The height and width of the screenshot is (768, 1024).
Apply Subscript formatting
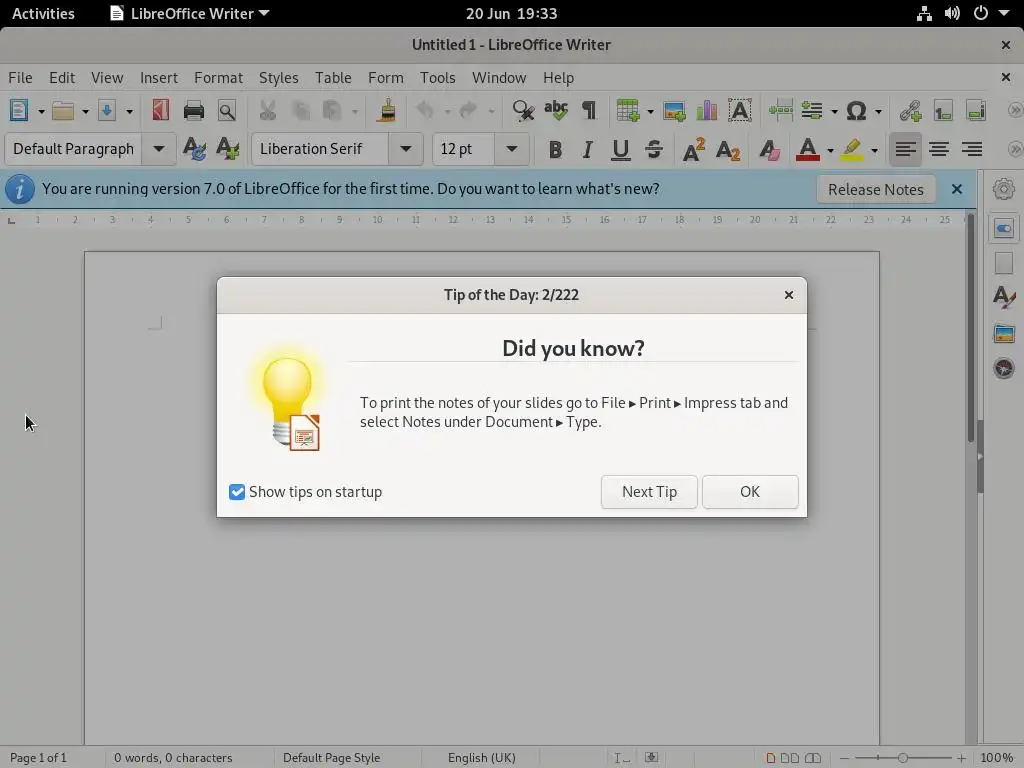pyautogui.click(x=728, y=150)
